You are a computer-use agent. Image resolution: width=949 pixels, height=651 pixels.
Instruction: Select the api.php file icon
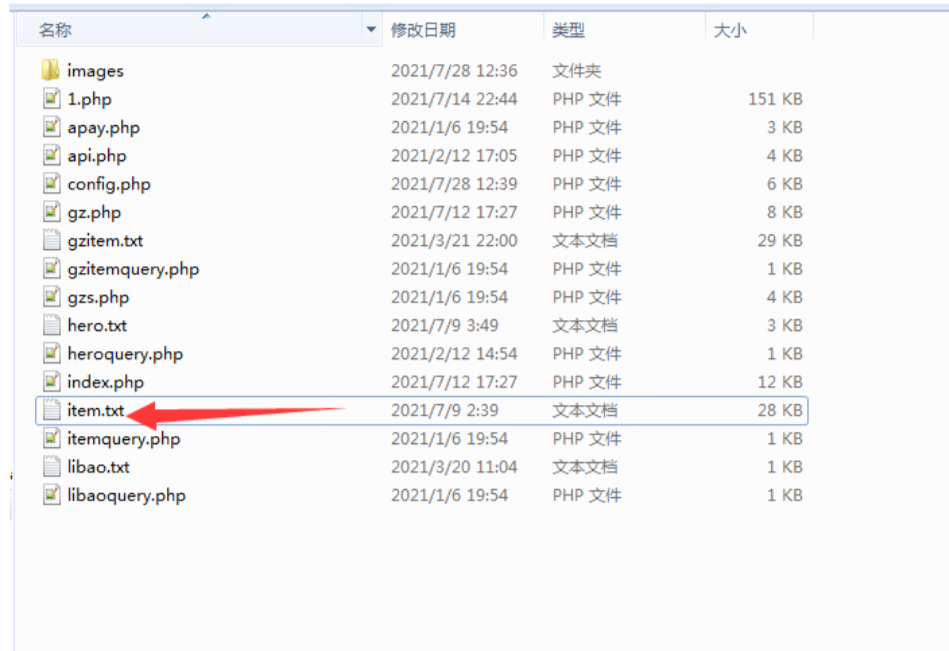point(51,155)
